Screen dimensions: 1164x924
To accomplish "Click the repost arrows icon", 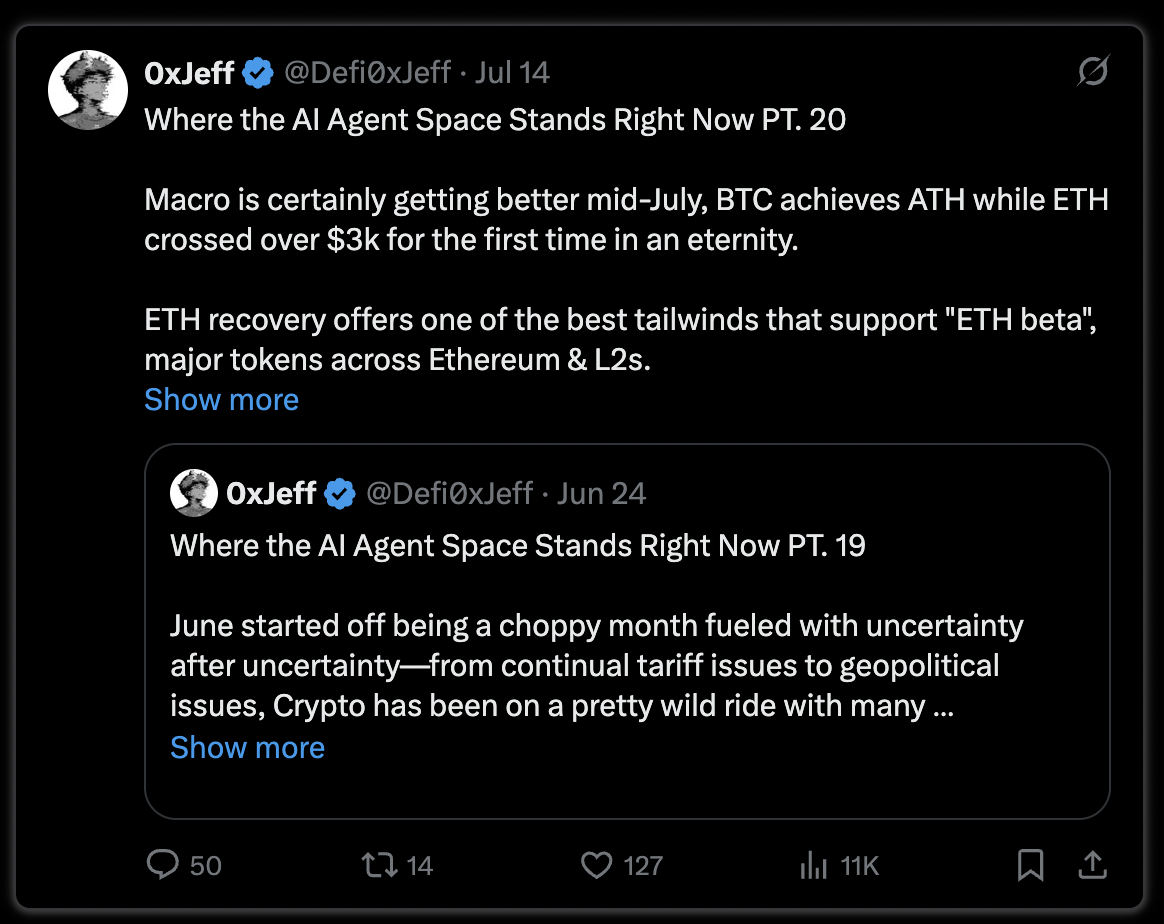I will tap(379, 865).
